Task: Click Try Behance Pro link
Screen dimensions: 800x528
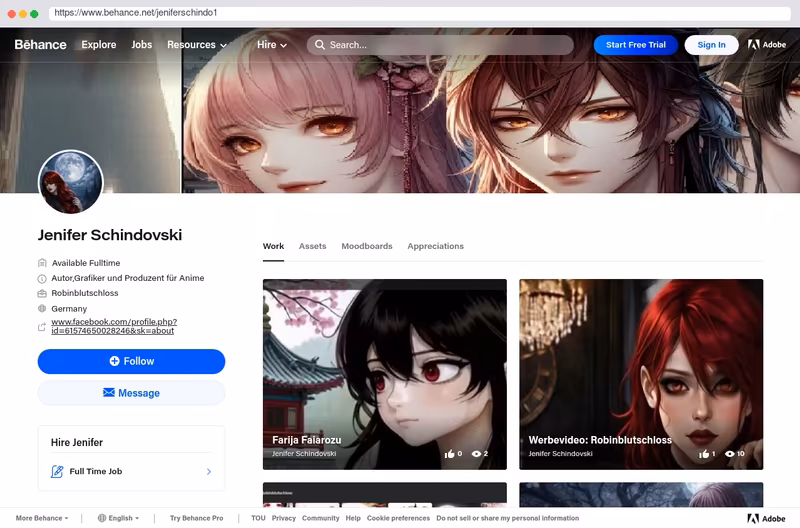Action: point(196,518)
